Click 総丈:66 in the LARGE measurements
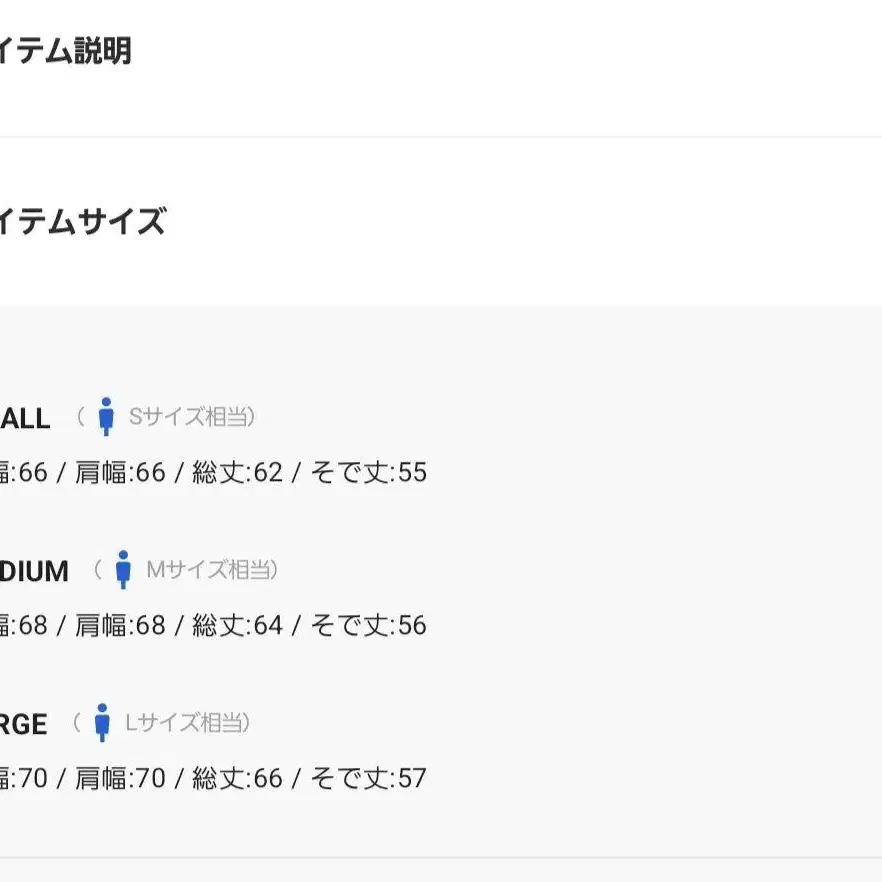Viewport: 882px width, 882px height. 237,778
